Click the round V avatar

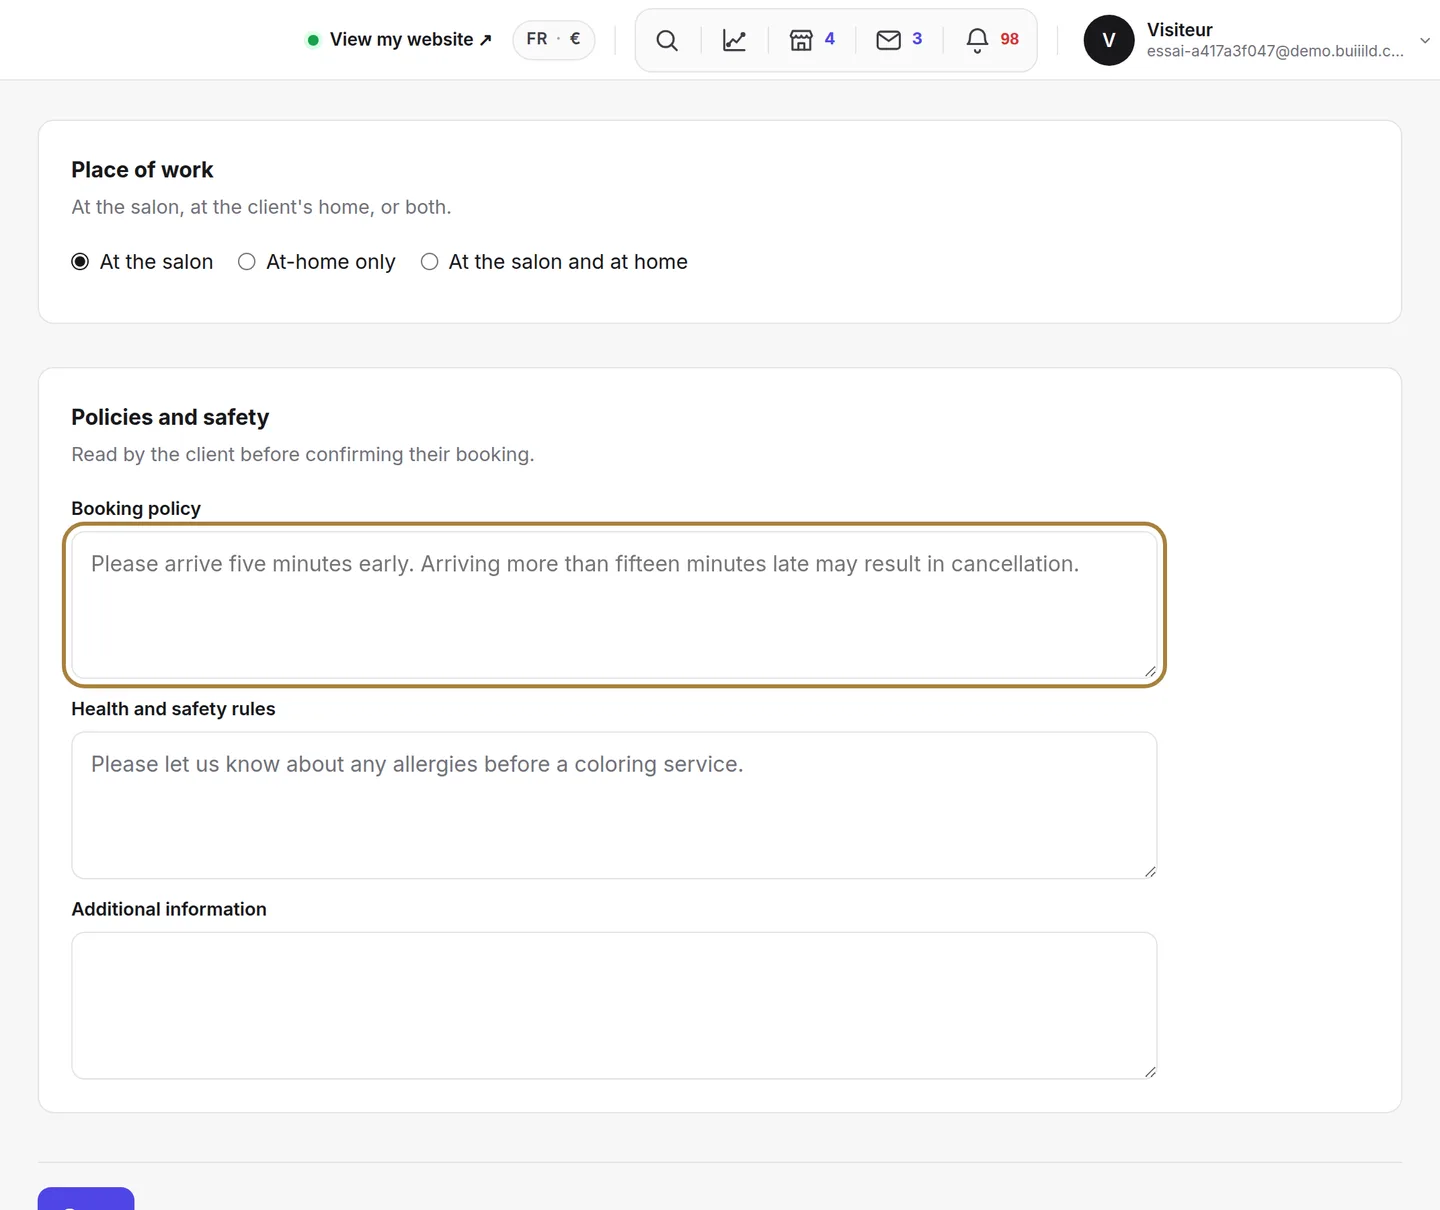(x=1109, y=40)
